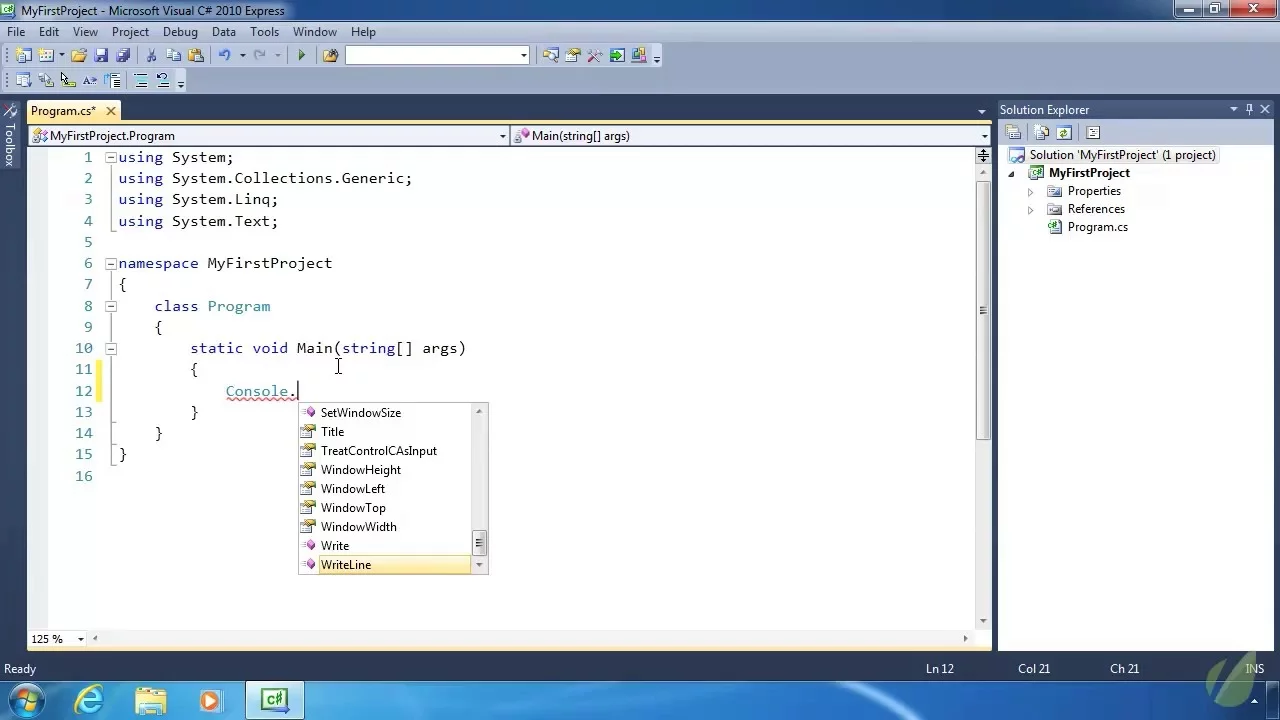Click the Display Word Completion icon
The height and width of the screenshot is (720, 1280).
[90, 81]
